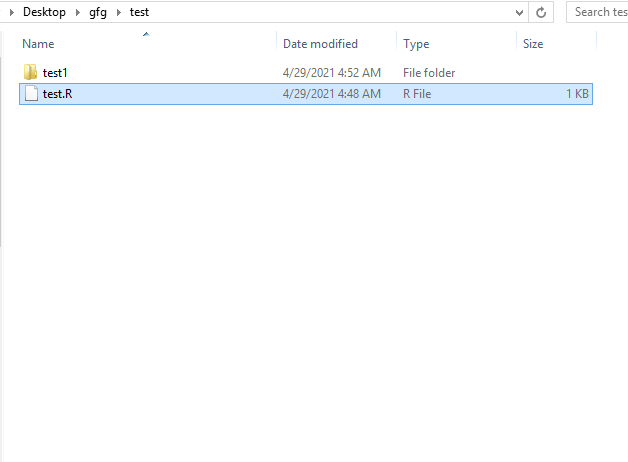Viewport: 628px width, 462px height.
Task: Navigate to gfg folder in the breadcrumb
Action: click(98, 12)
